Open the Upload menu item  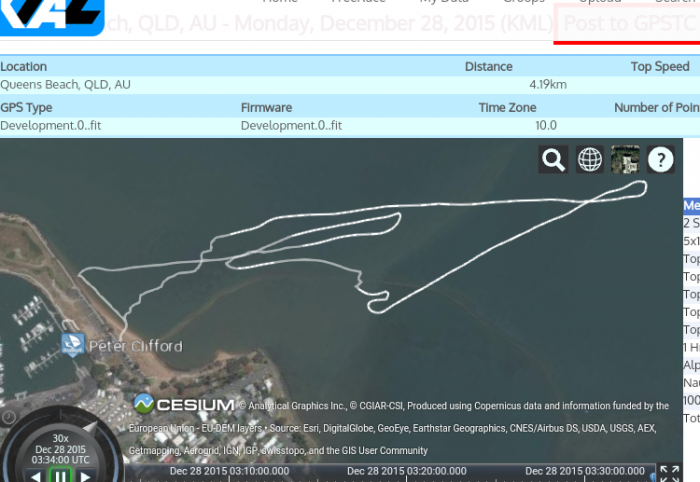click(x=599, y=2)
